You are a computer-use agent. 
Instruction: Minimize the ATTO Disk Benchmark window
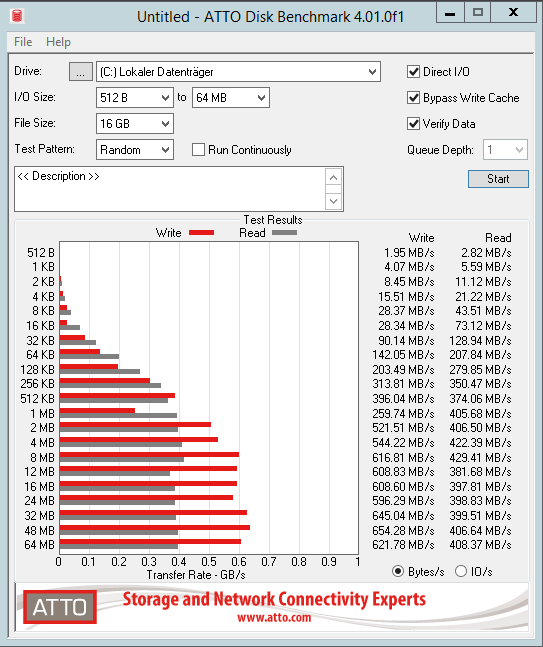click(x=450, y=12)
